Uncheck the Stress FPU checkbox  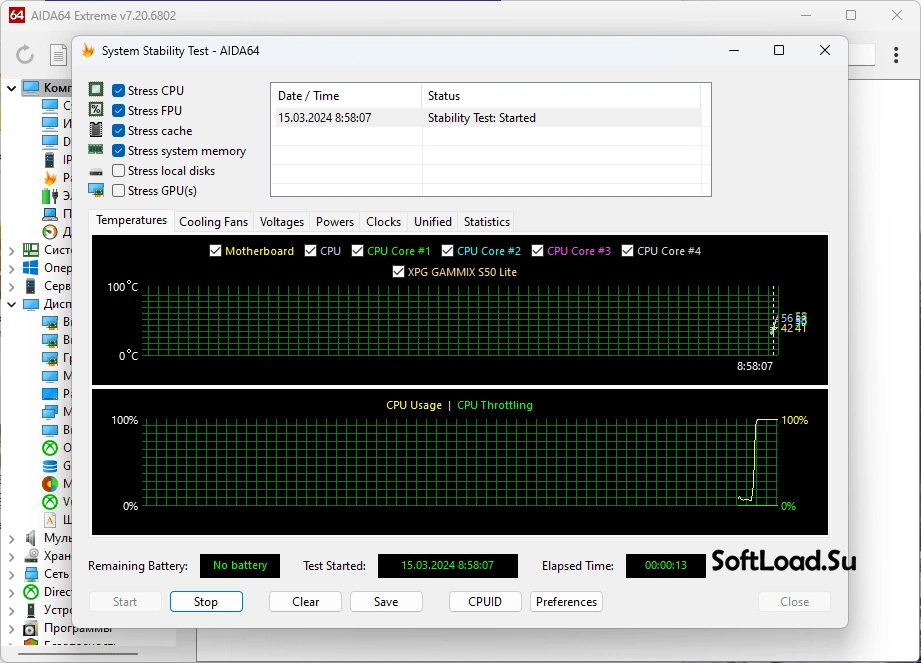coord(118,110)
